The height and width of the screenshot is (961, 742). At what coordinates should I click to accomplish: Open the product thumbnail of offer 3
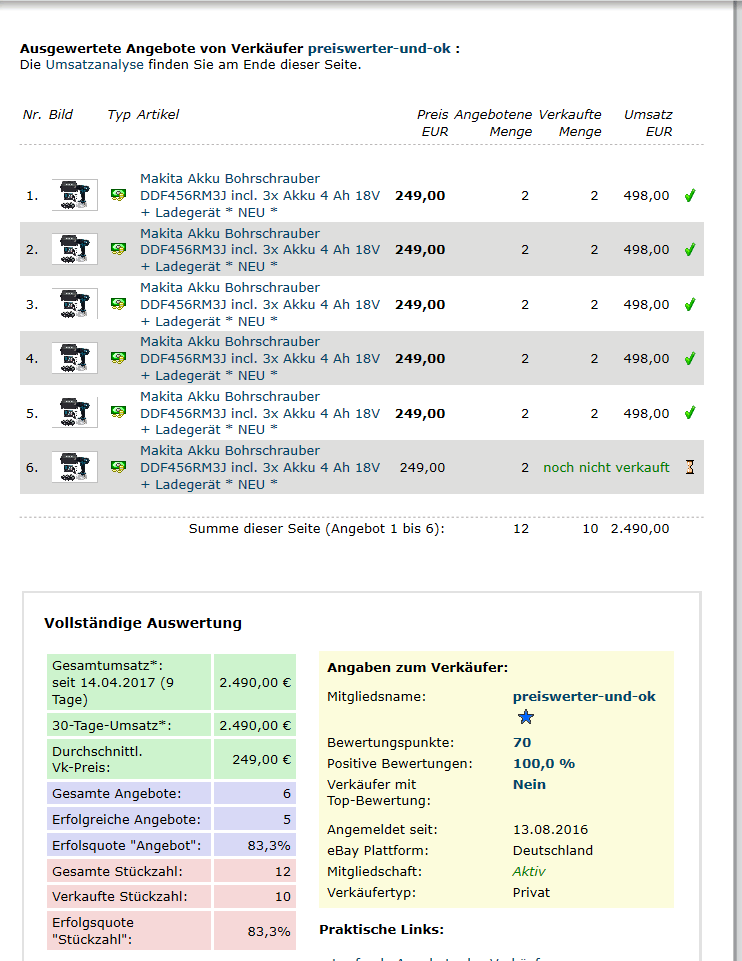coord(74,304)
